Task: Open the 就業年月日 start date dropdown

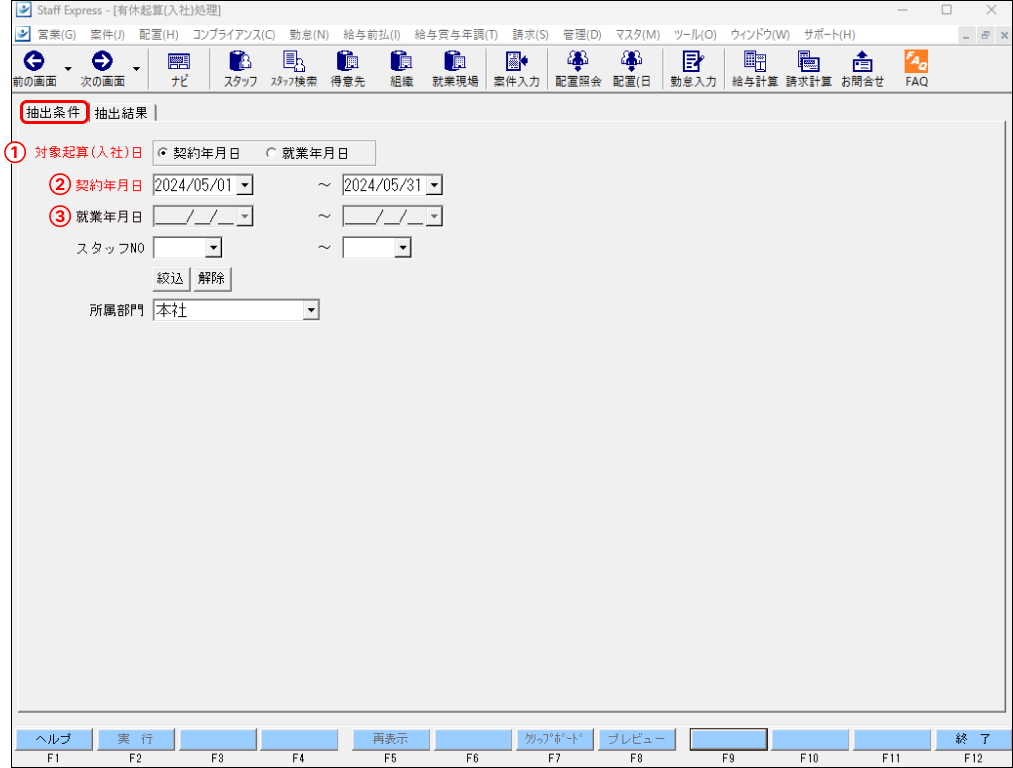Action: click(x=245, y=216)
